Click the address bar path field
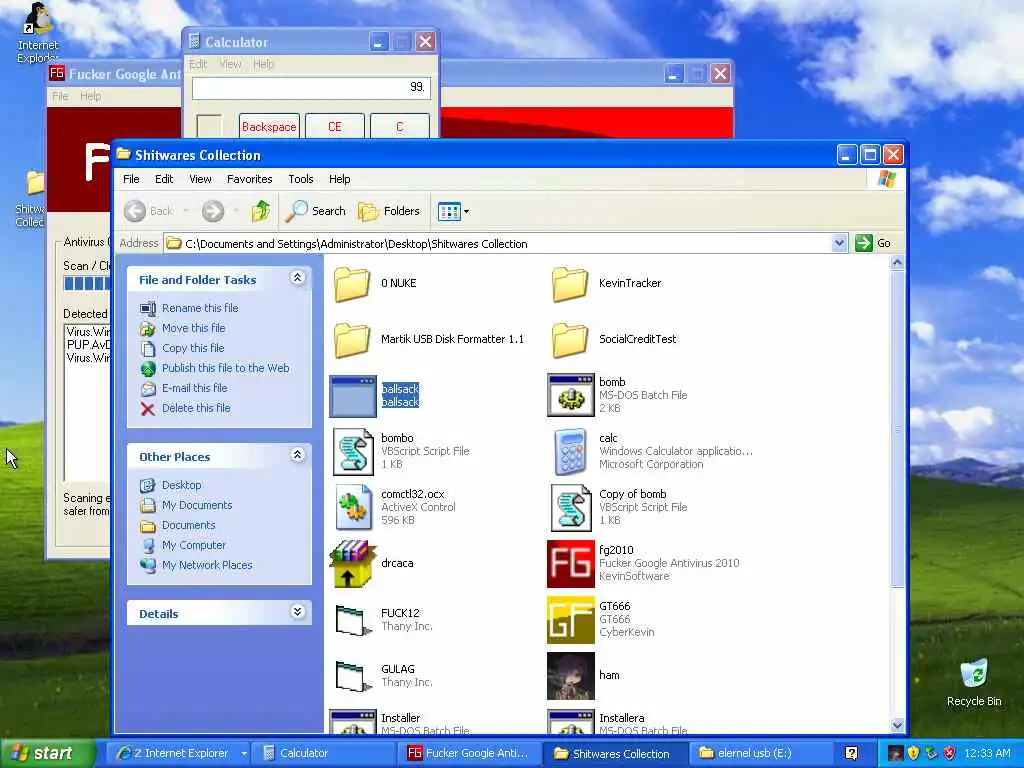 [x=499, y=244]
